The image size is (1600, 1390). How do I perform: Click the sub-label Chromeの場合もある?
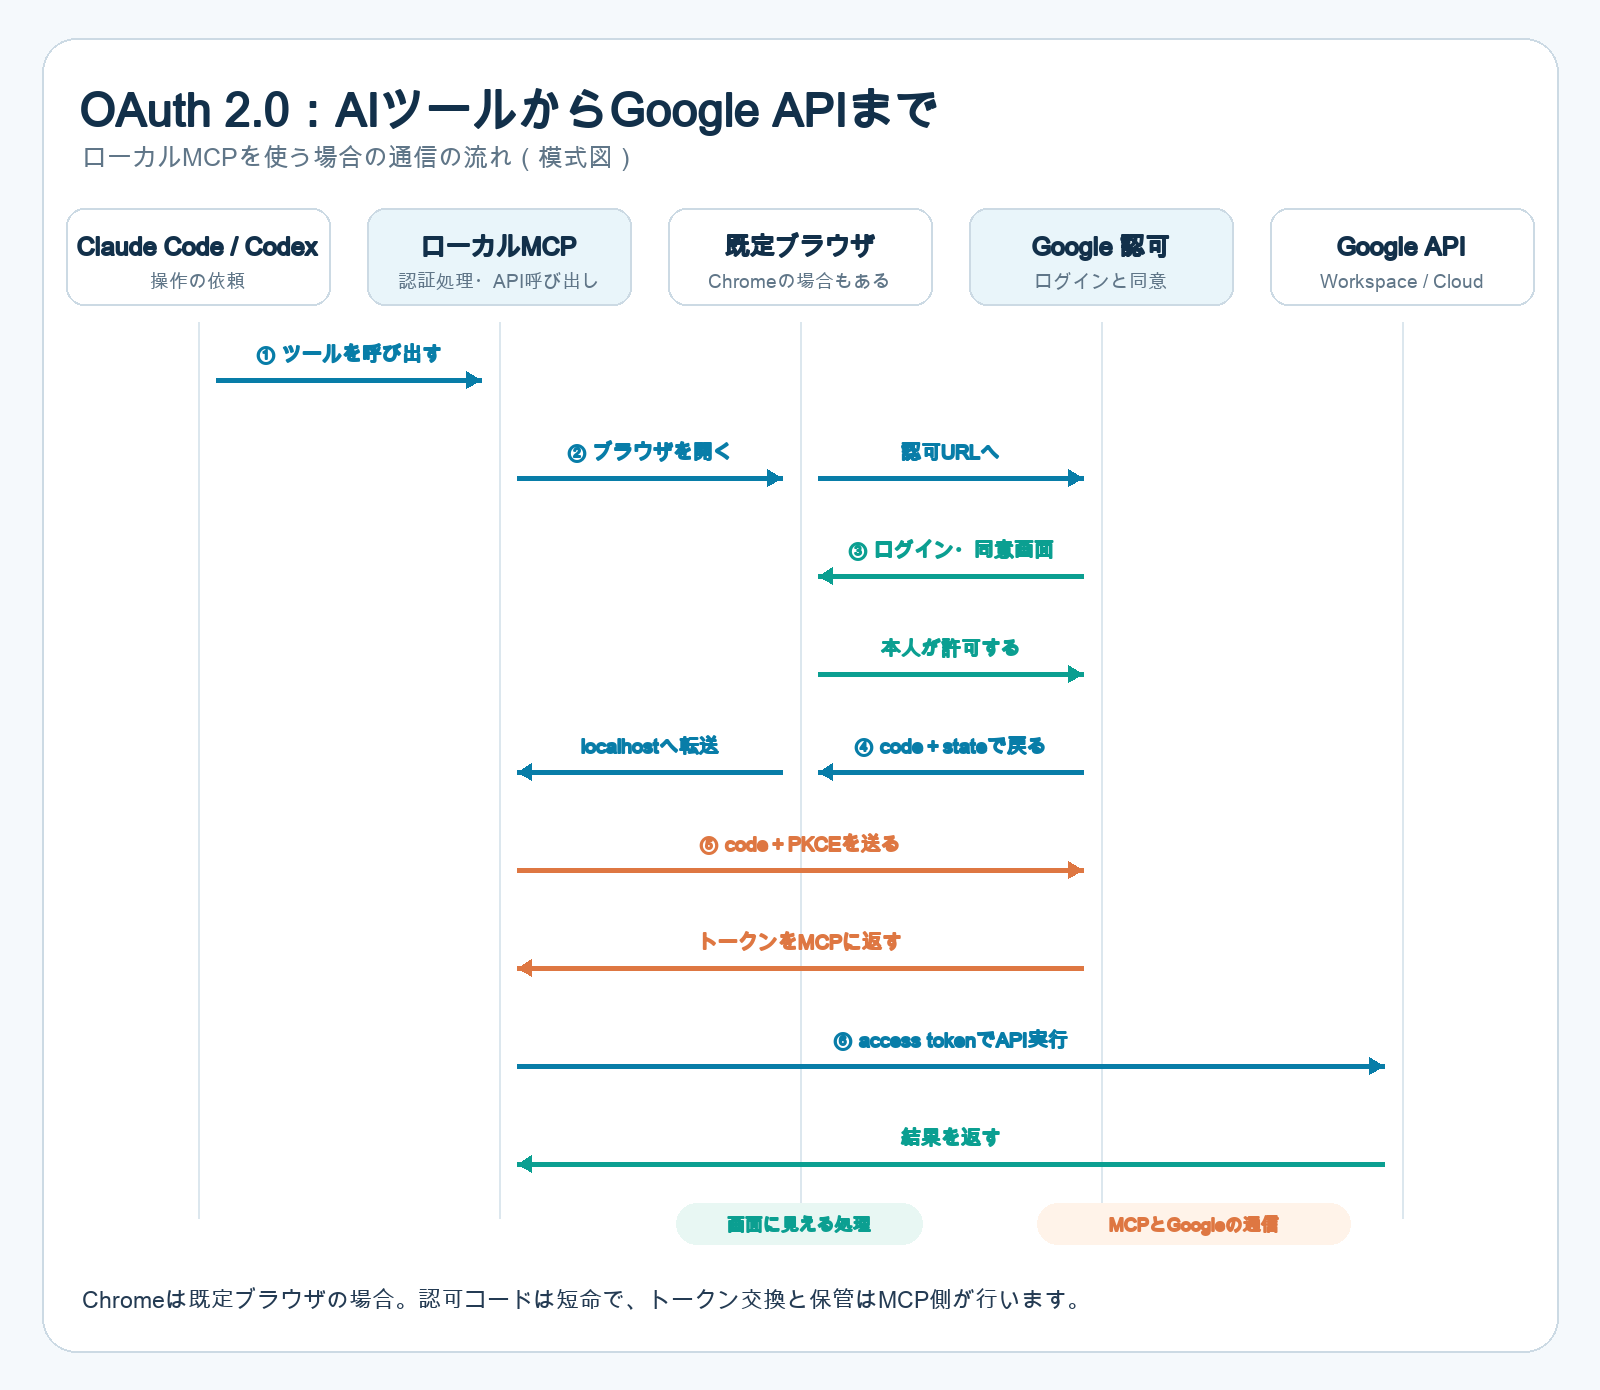coord(799,281)
